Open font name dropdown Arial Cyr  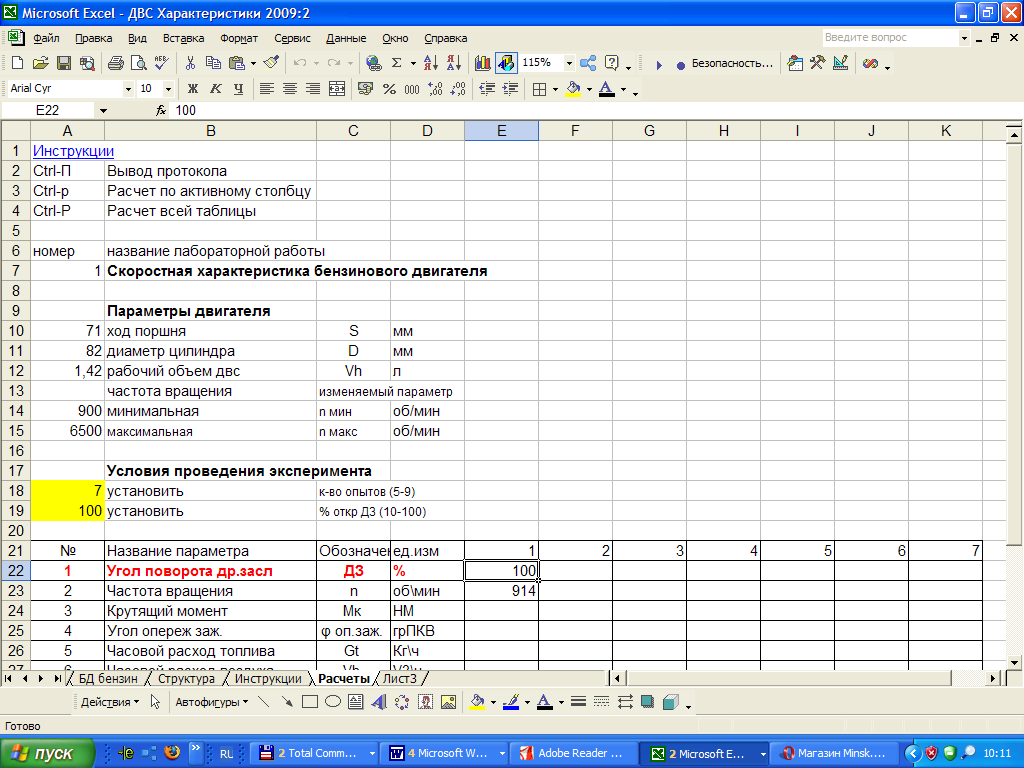[128, 89]
